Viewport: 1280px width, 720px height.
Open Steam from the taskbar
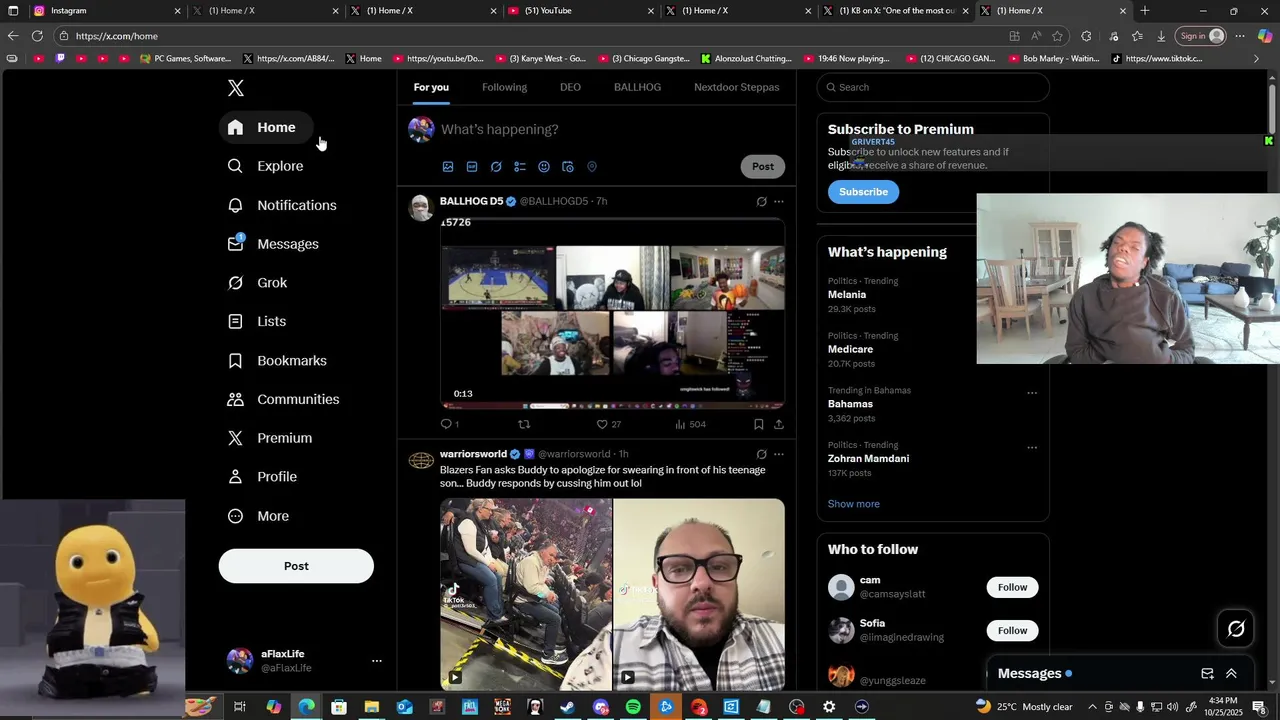click(567, 707)
